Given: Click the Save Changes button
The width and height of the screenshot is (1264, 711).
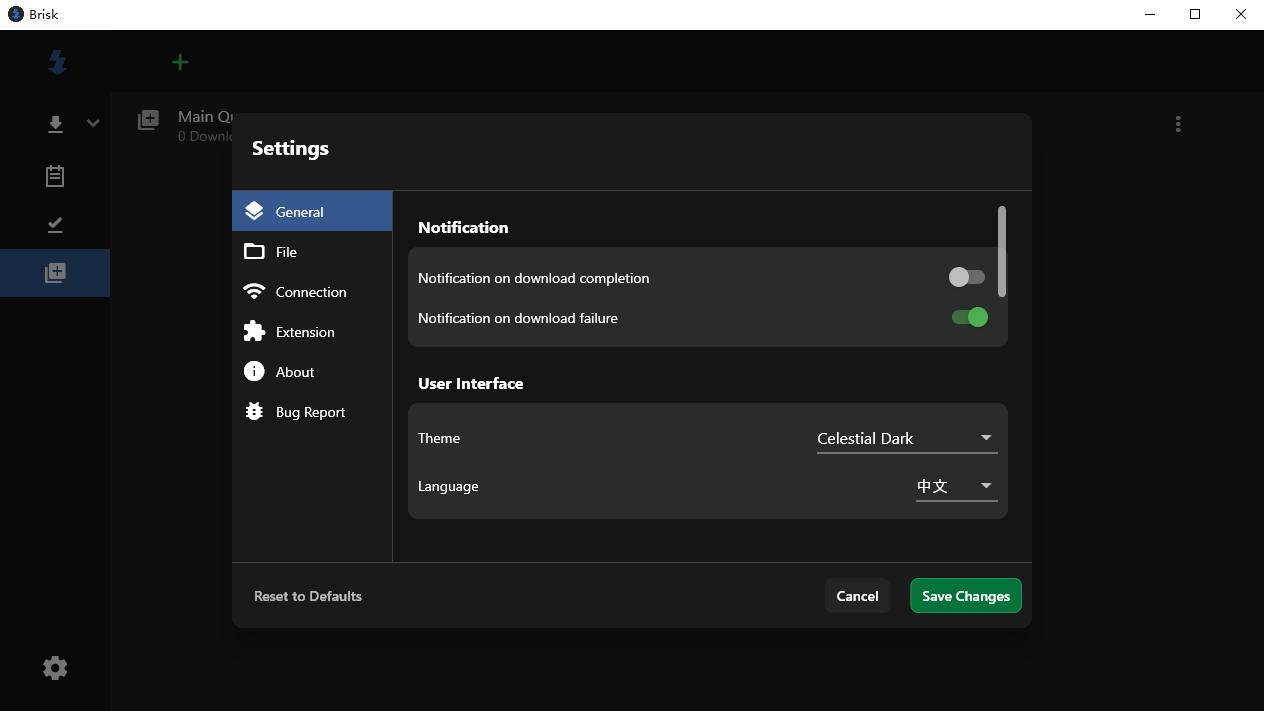Looking at the screenshot, I should (x=965, y=596).
